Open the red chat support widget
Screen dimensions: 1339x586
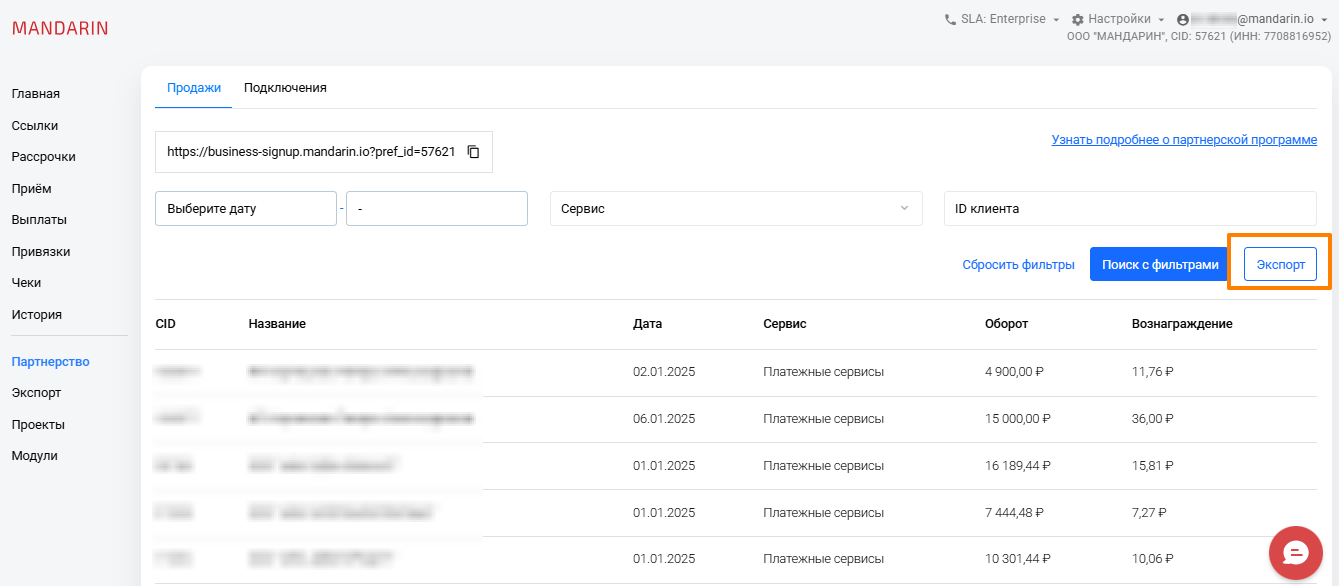click(x=1296, y=553)
